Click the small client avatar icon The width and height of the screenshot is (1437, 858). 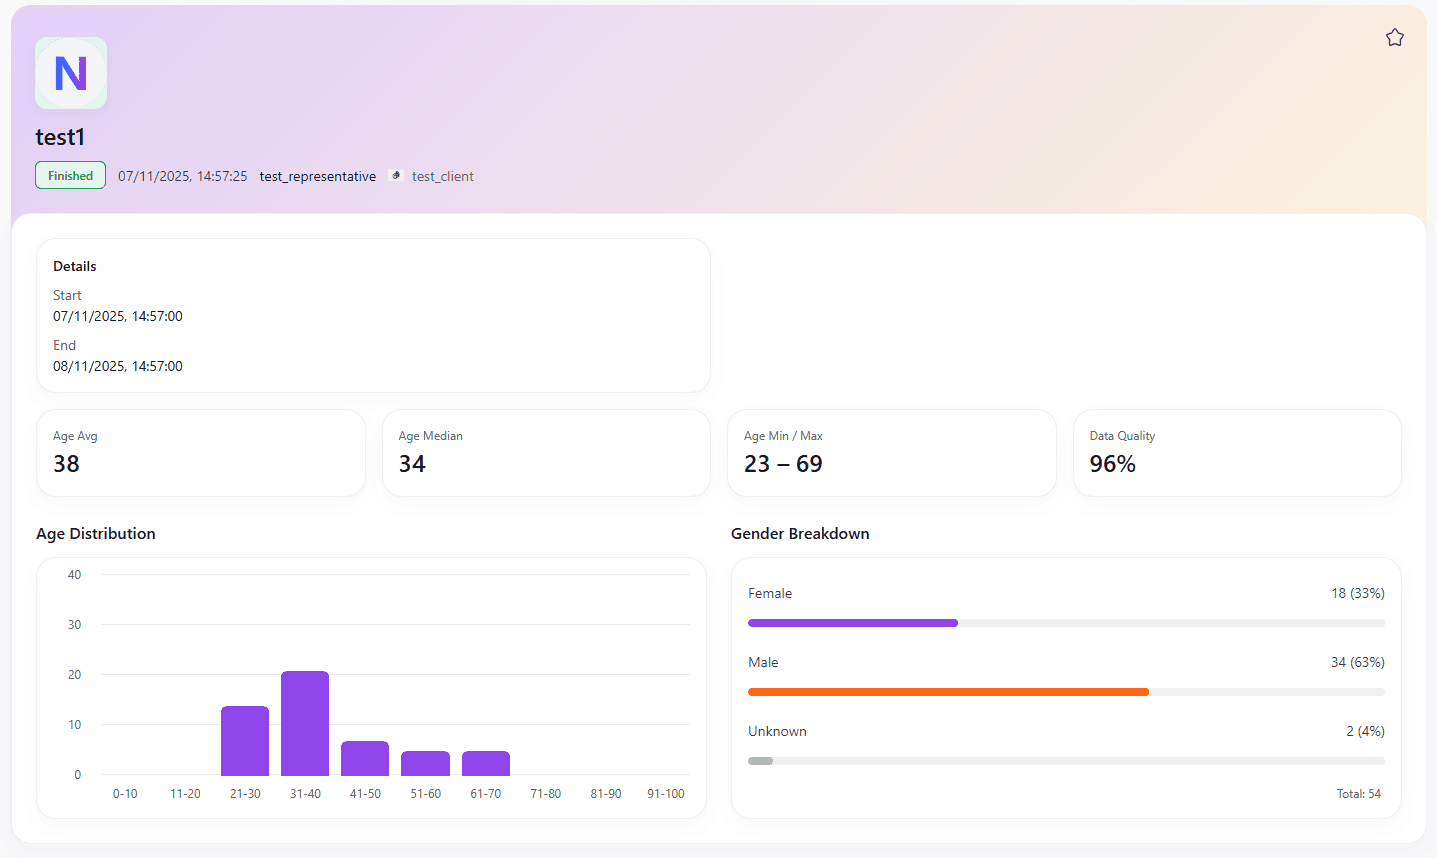[396, 176]
